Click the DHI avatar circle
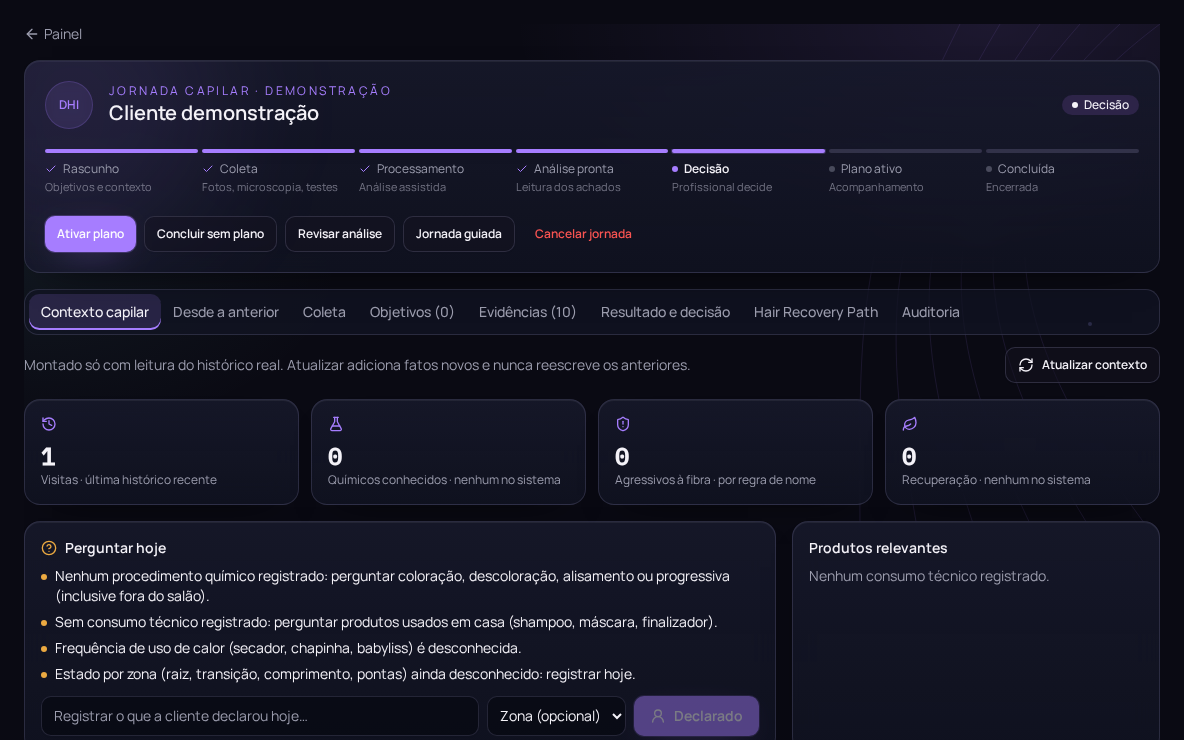 (x=69, y=105)
